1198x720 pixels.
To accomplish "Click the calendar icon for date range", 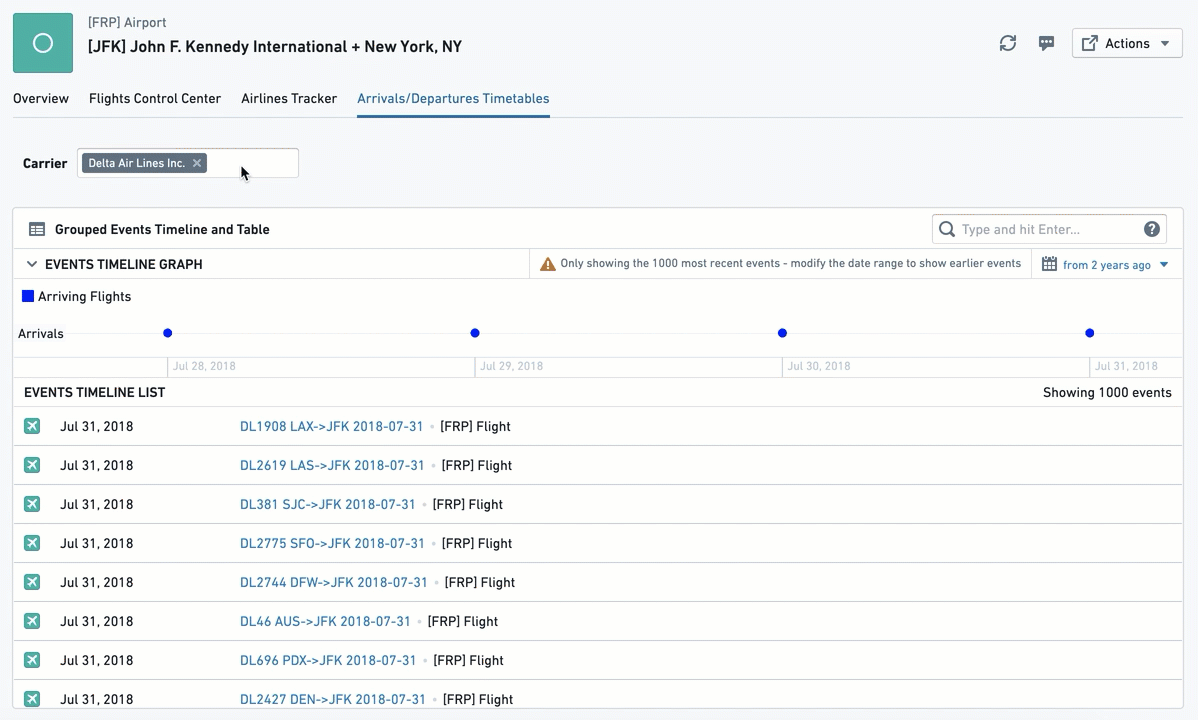I will coord(1049,264).
